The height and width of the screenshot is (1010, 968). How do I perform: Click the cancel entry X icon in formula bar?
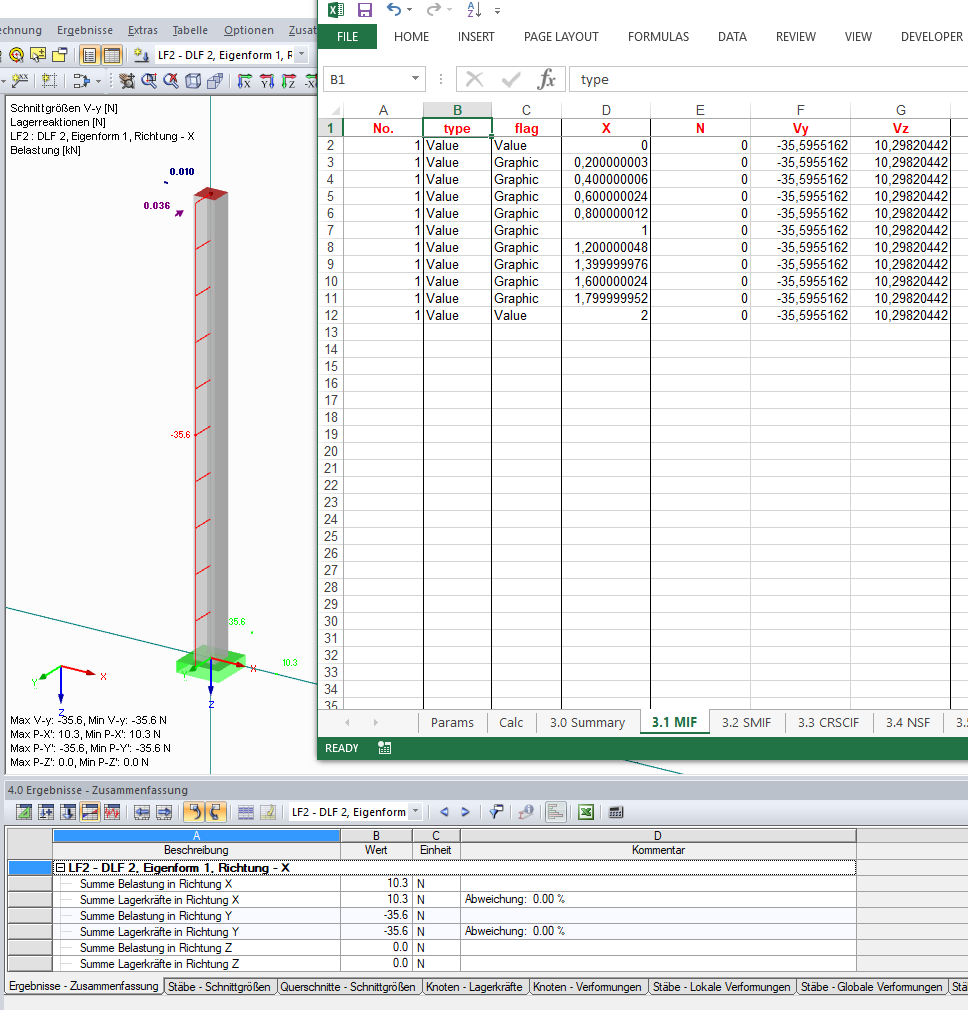tap(475, 79)
